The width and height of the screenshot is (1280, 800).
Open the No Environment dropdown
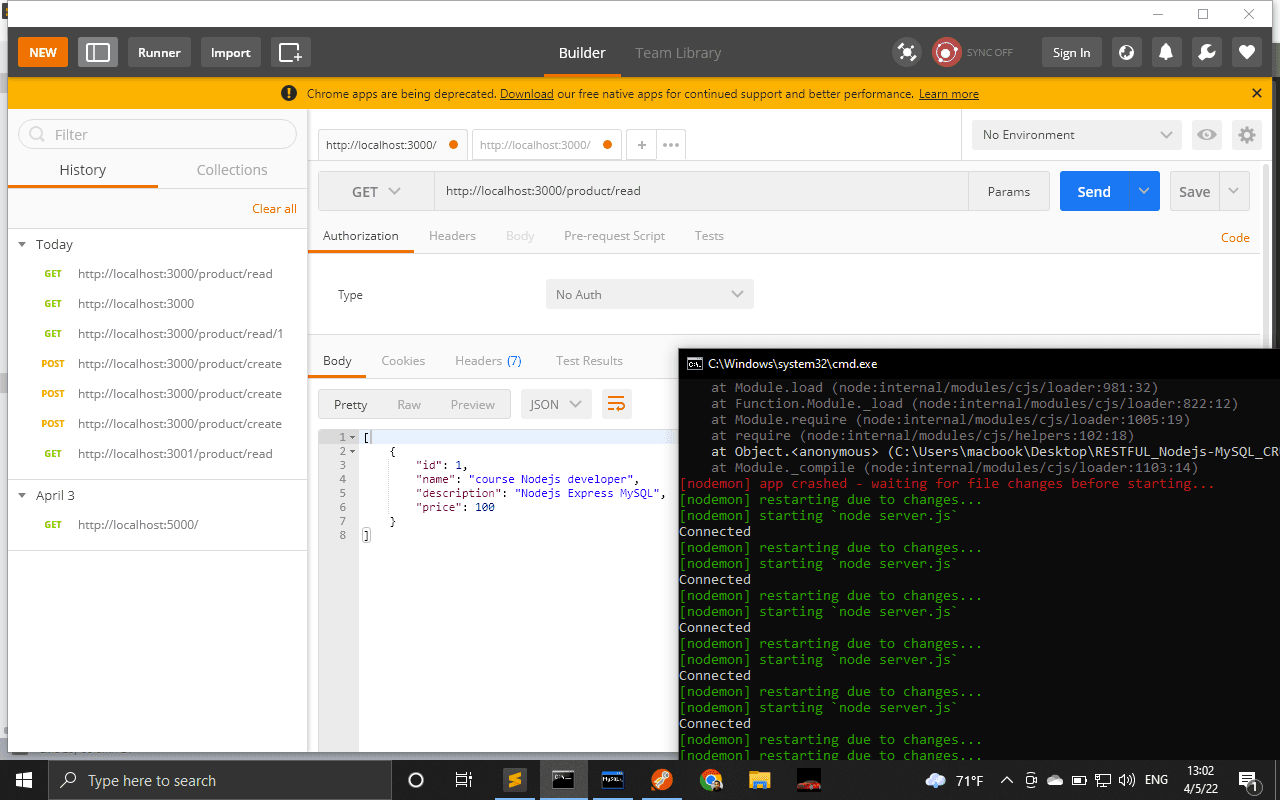(1076, 135)
